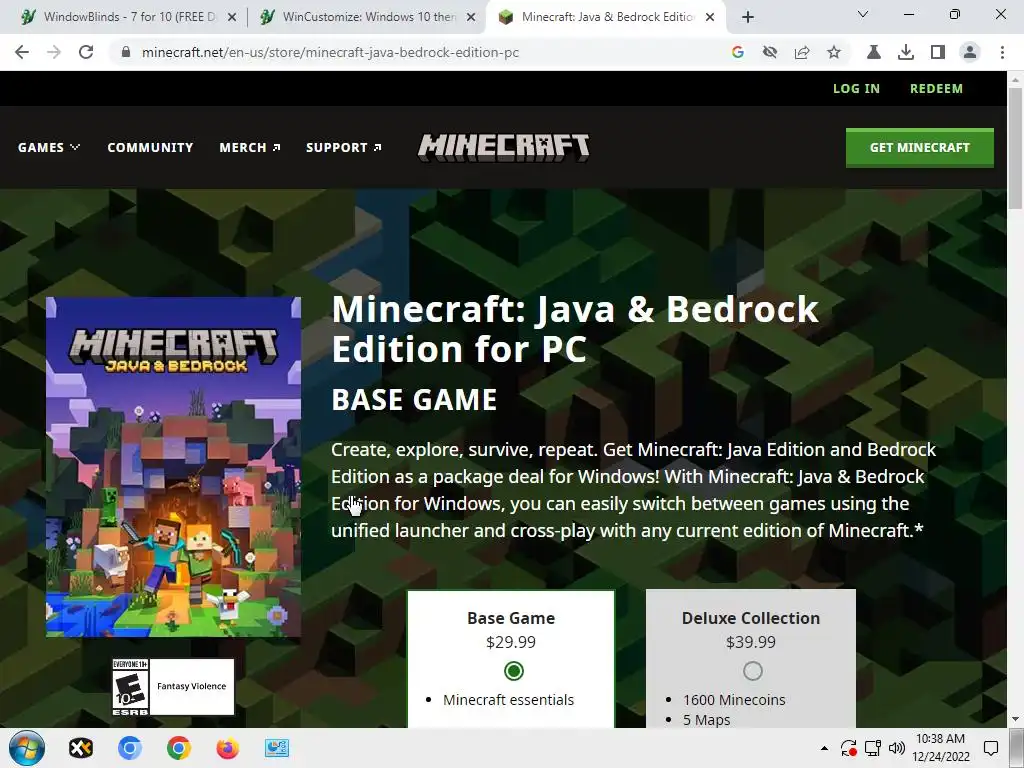Click the browser forward arrow
This screenshot has height=768, width=1024.
point(54,52)
